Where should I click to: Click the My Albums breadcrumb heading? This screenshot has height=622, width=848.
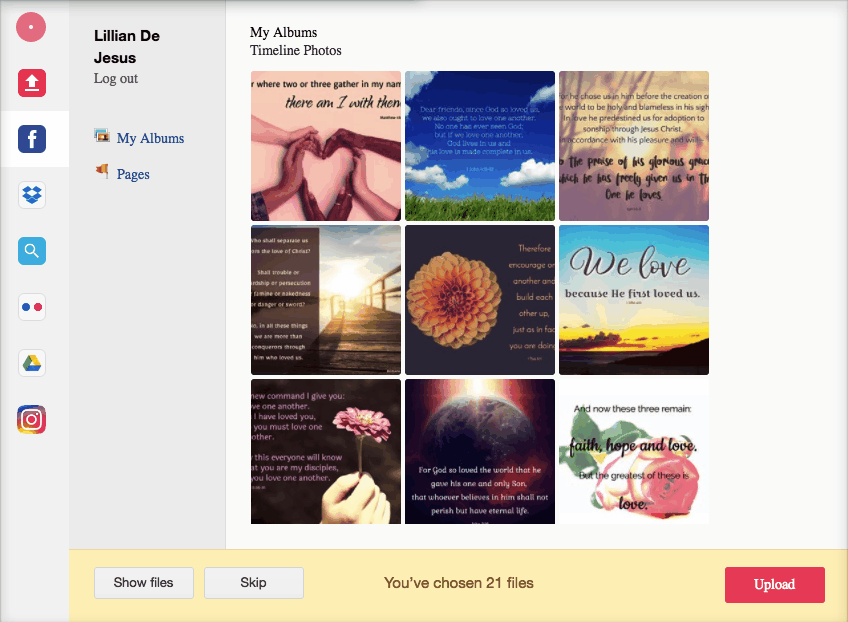pos(283,32)
